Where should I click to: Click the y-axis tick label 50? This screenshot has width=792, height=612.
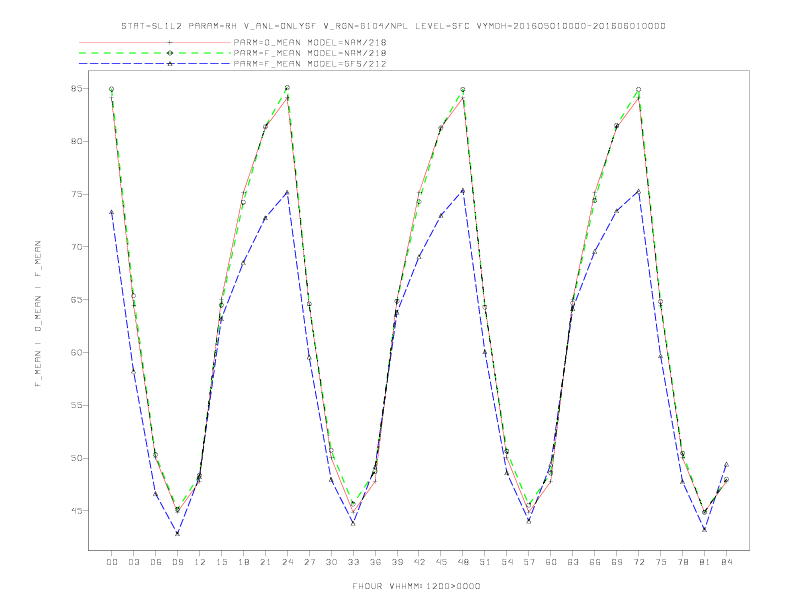tap(77, 458)
